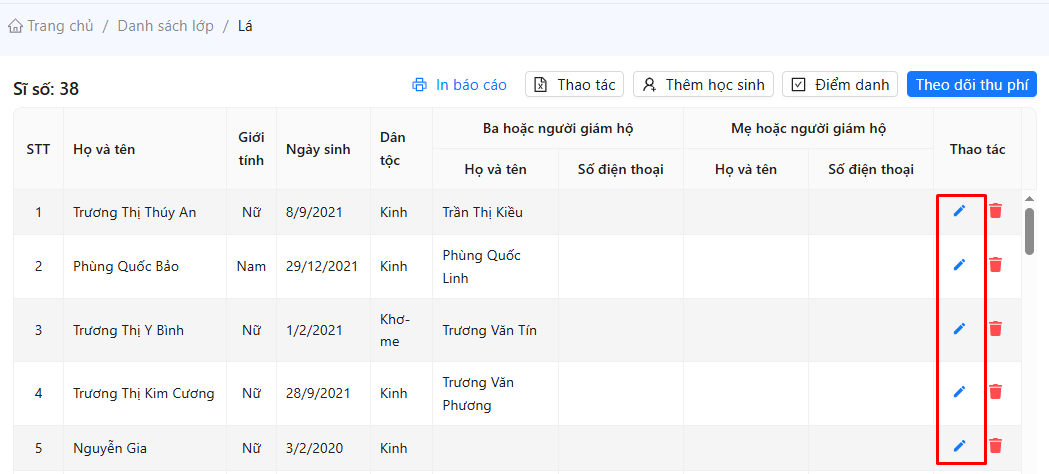
Task: Edit the Nguyễn Gia student row
Action: point(959,446)
